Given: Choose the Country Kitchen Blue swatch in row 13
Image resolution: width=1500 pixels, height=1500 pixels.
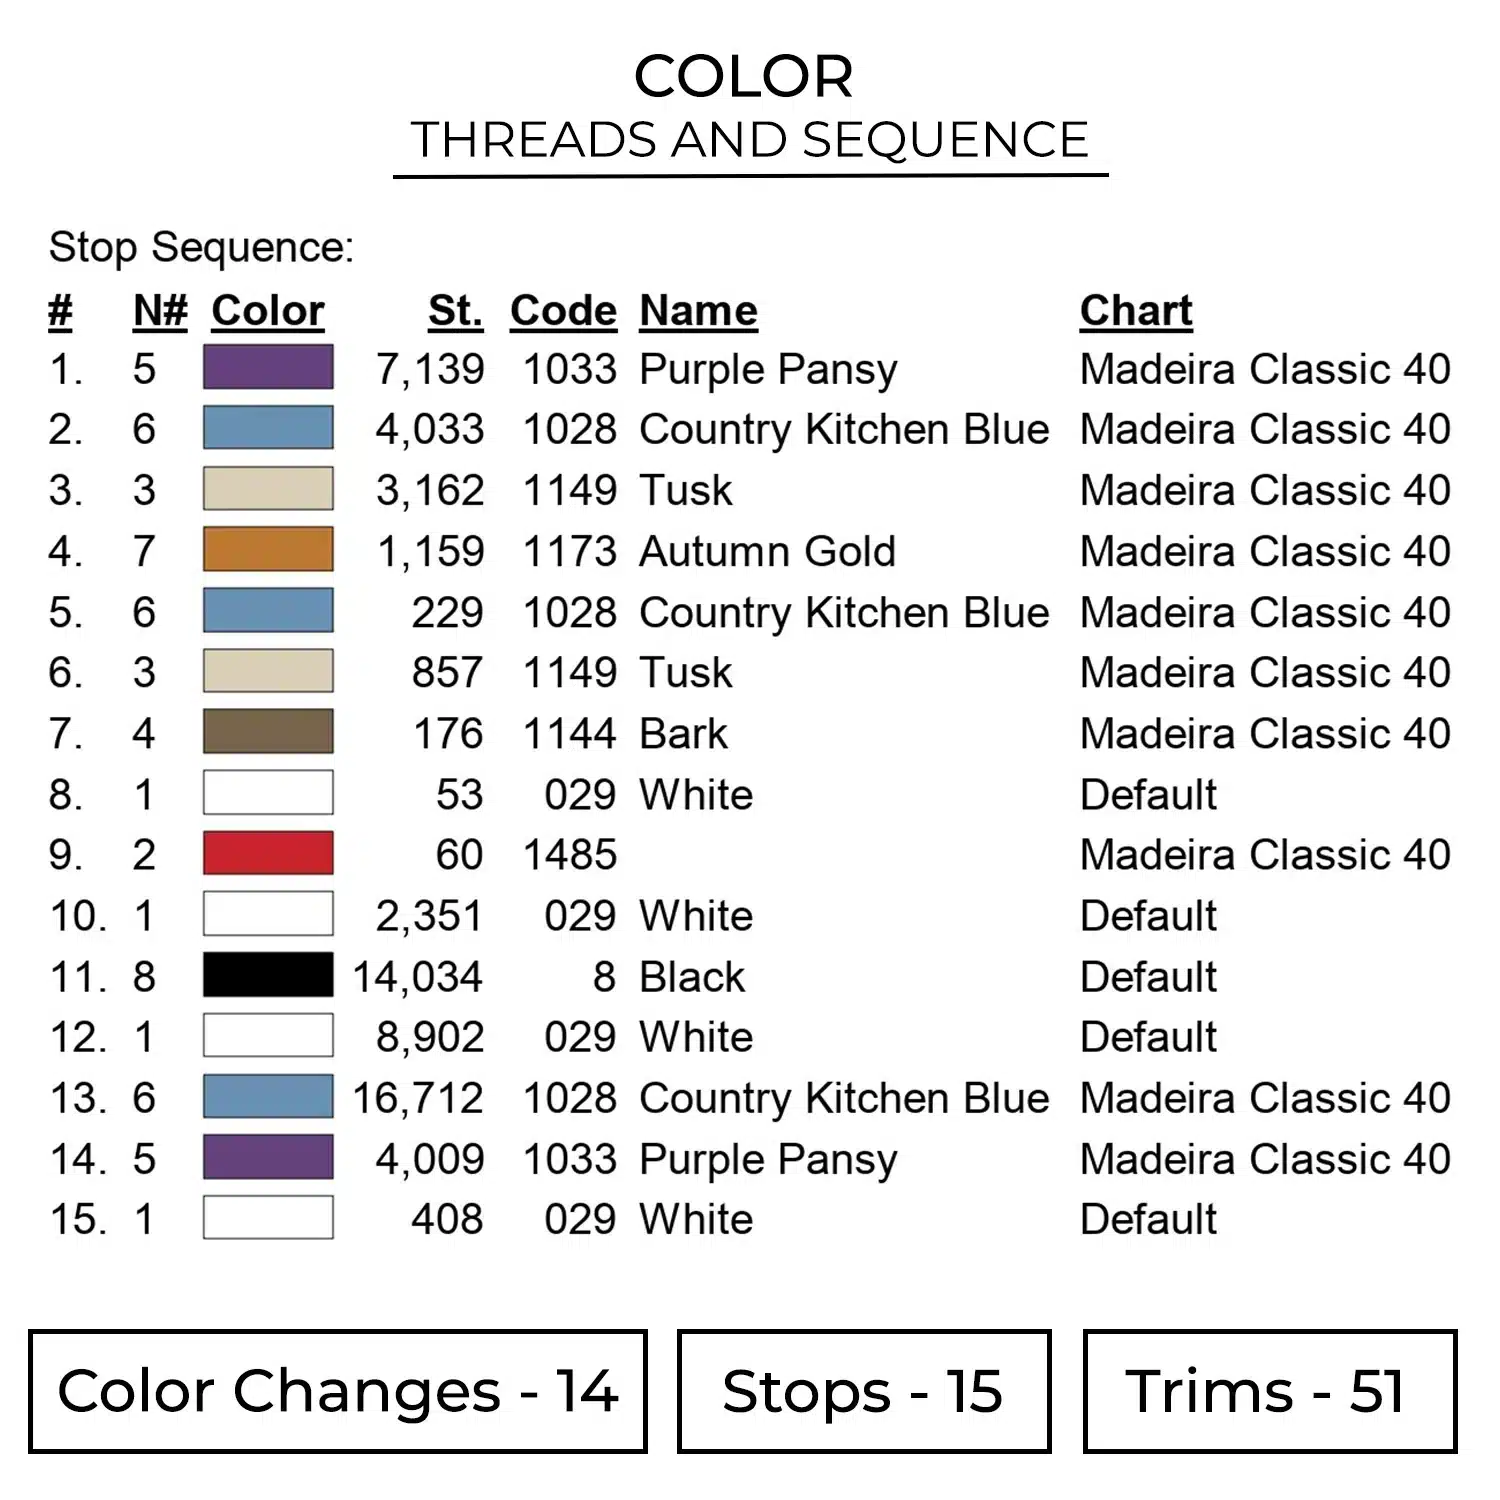Looking at the screenshot, I should [268, 1097].
